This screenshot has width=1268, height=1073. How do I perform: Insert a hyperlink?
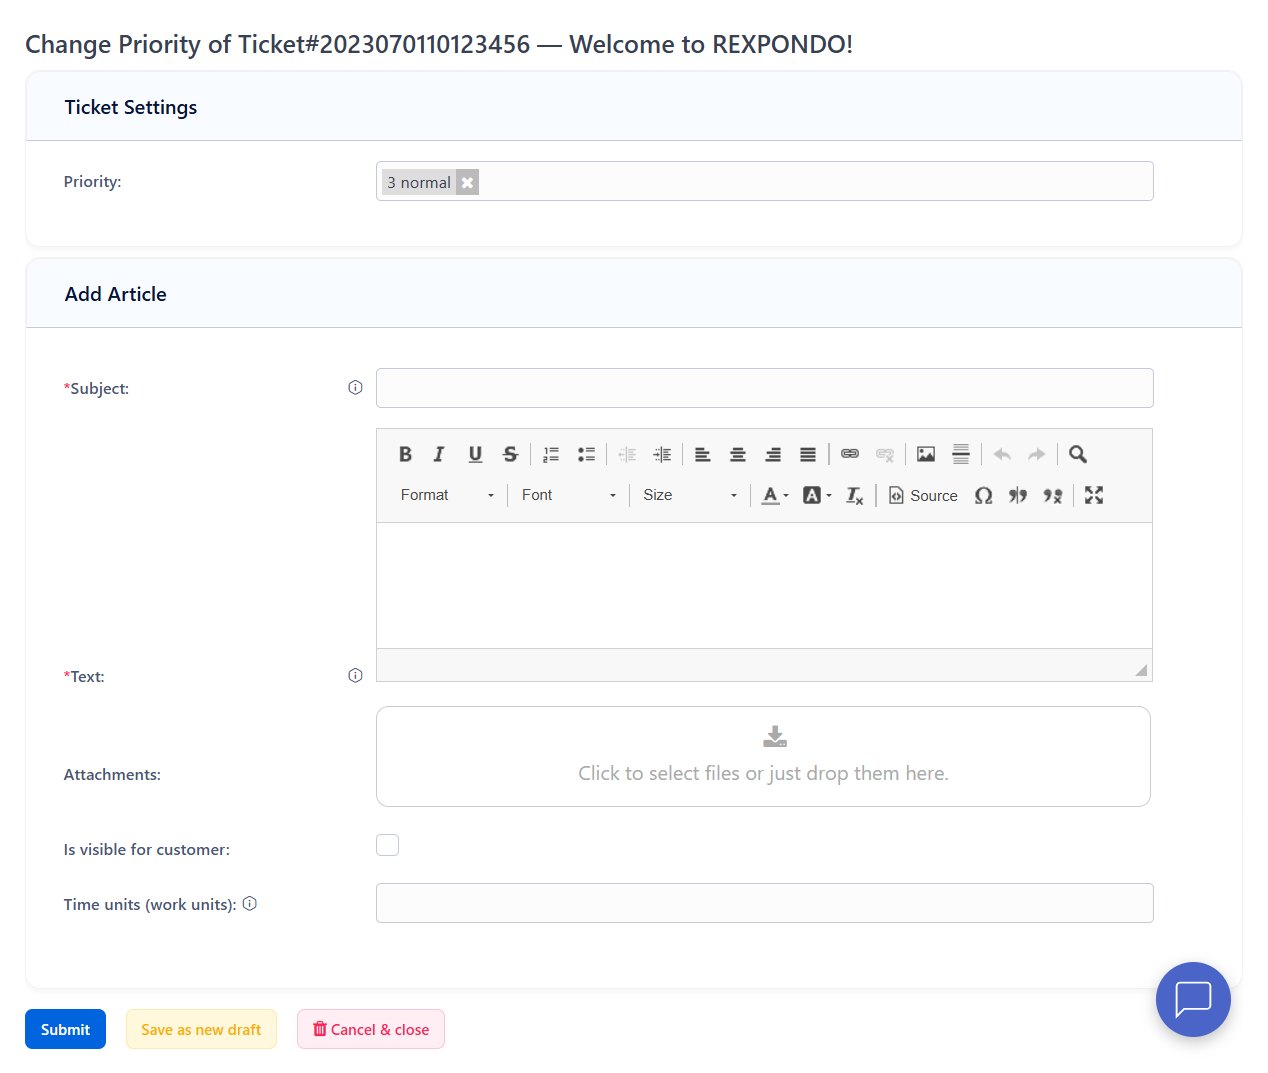[850, 454]
